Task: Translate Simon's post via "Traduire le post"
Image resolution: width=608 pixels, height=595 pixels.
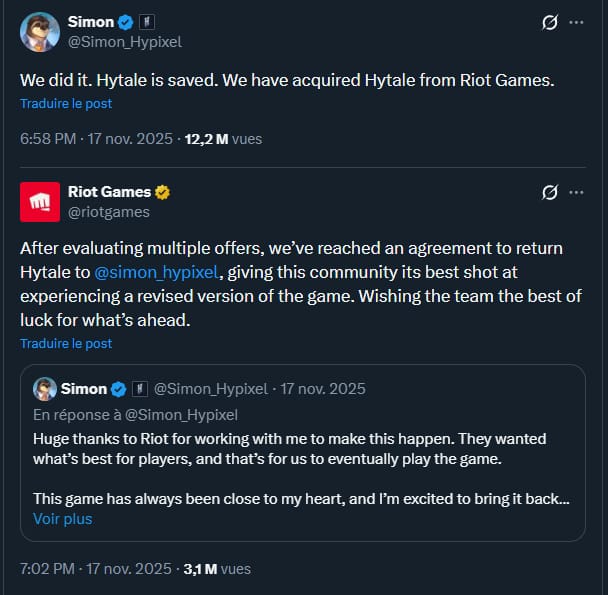Action: [66, 103]
